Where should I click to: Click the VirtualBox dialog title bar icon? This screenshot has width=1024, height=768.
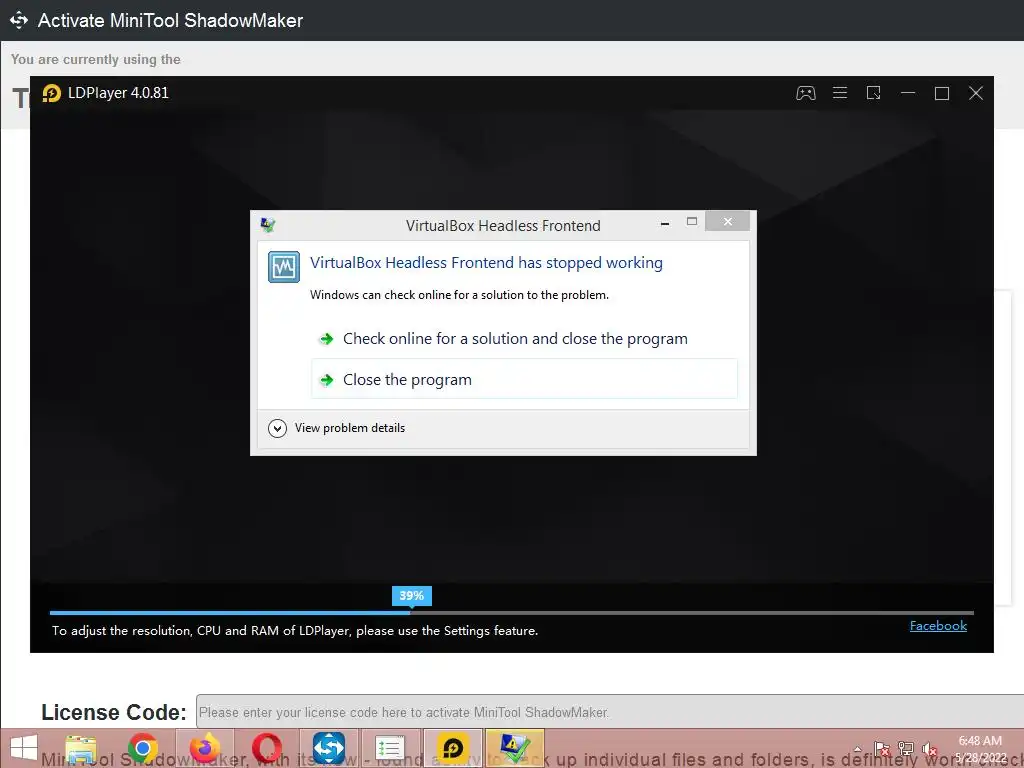[268, 225]
